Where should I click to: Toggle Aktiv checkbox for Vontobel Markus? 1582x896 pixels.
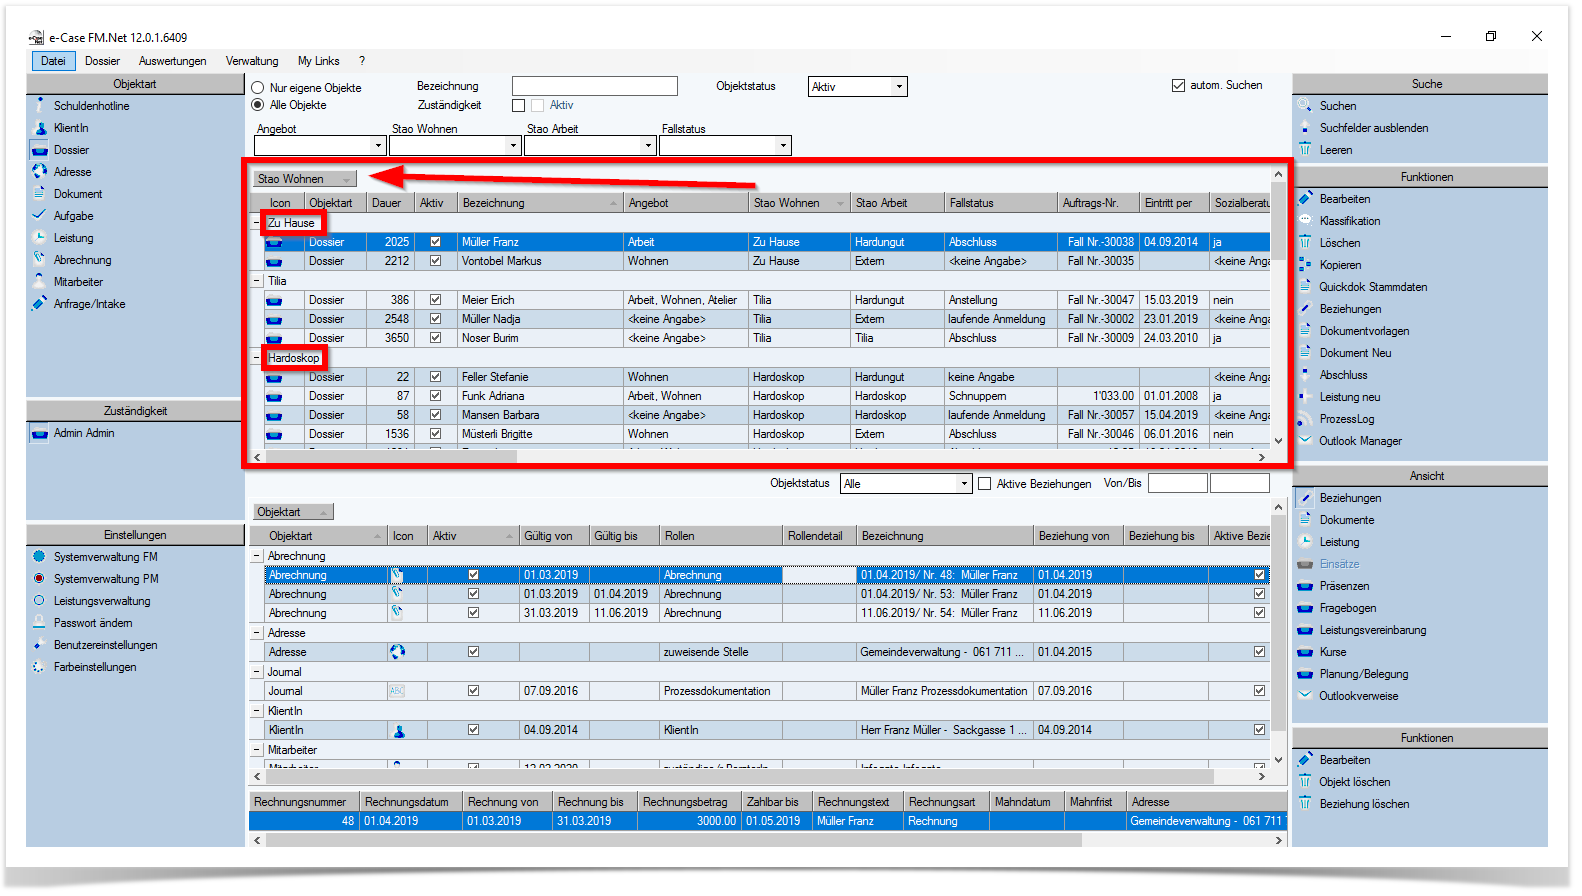tap(435, 261)
